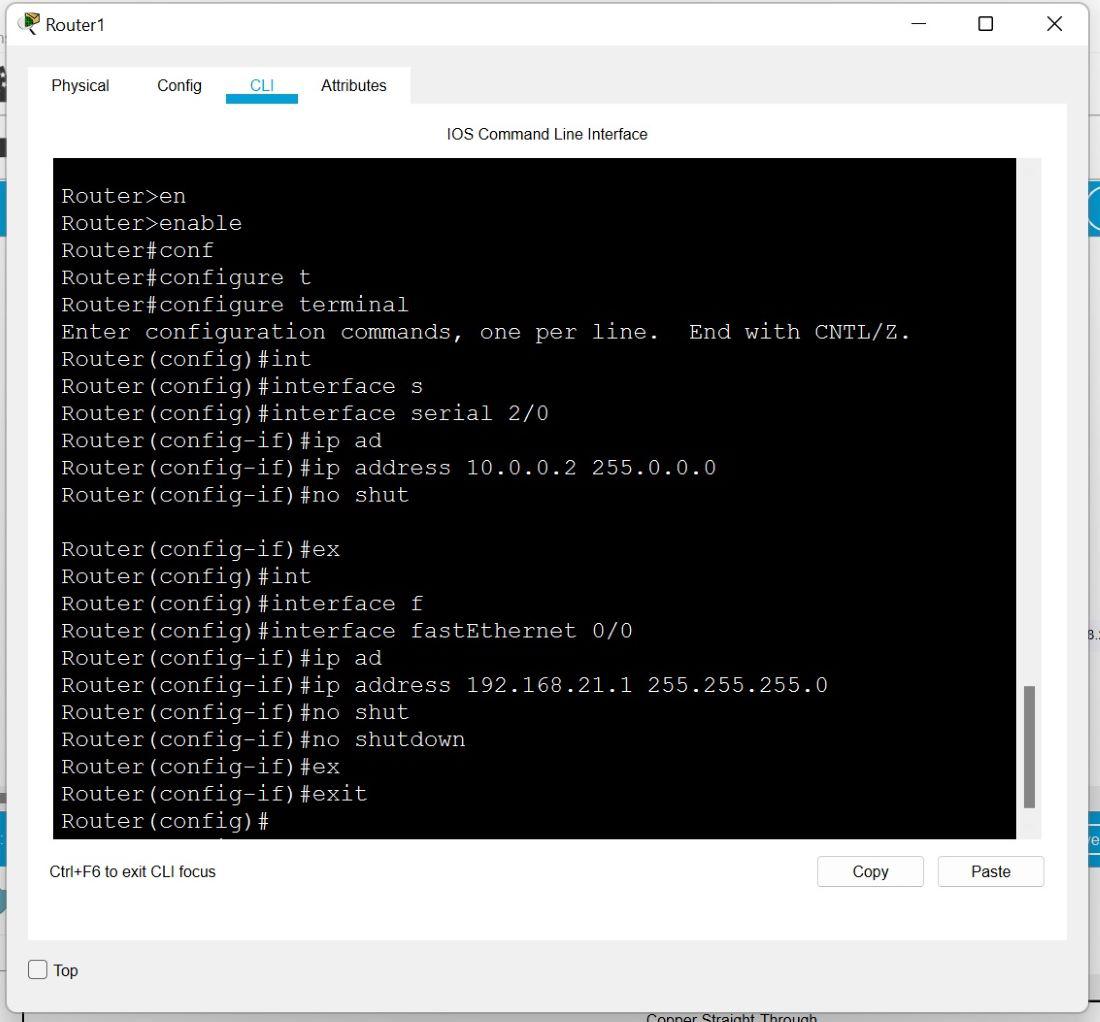This screenshot has height=1022, width=1100.
Task: Open the Config tab
Action: (179, 86)
